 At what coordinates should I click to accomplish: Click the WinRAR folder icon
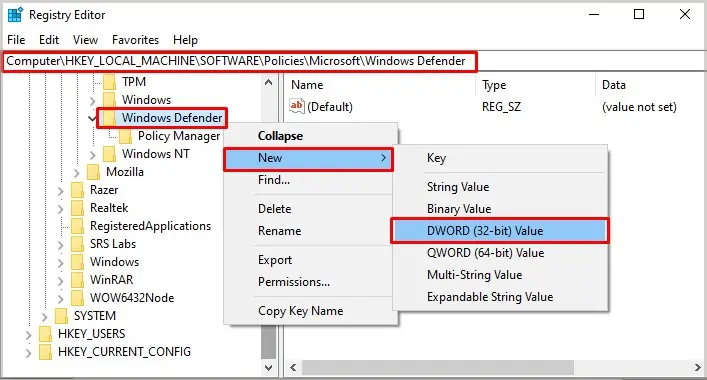tap(78, 280)
